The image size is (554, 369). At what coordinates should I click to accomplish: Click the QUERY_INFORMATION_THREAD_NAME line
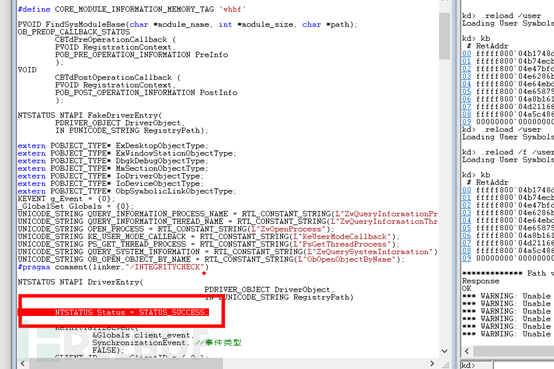[x=228, y=222]
